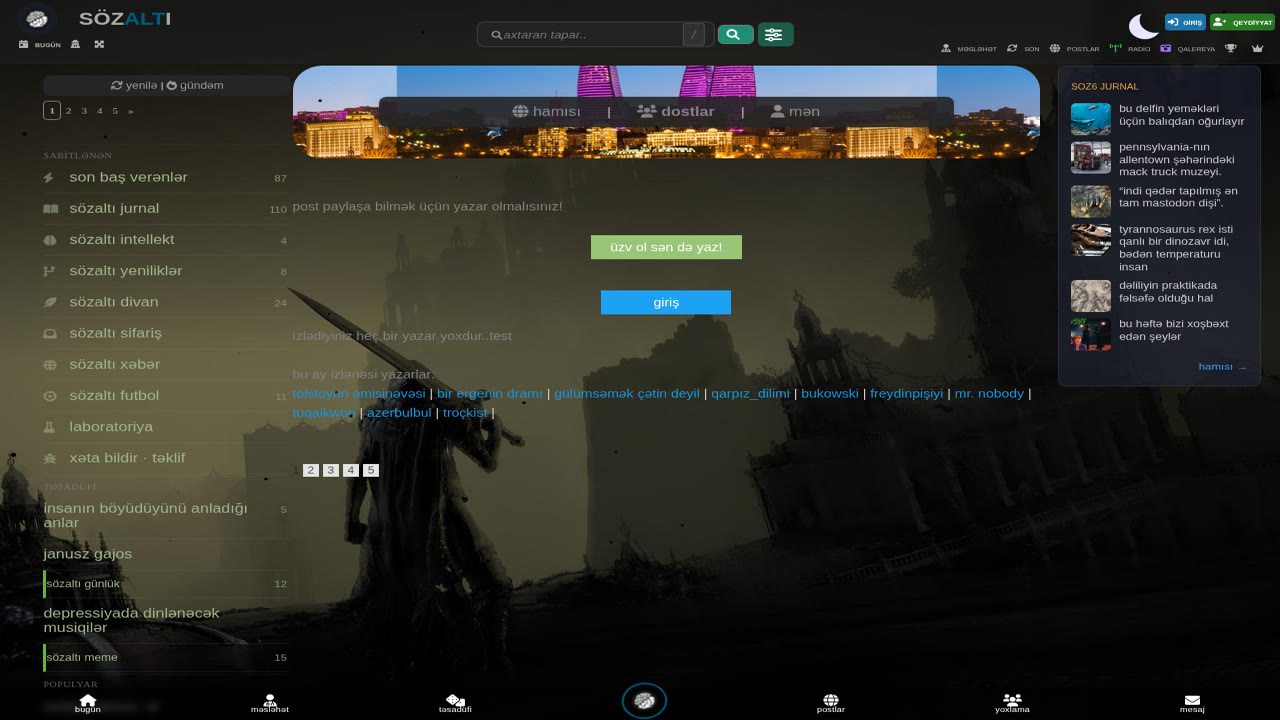Click the trophy icon in header
The image size is (1280, 720).
1231,48
